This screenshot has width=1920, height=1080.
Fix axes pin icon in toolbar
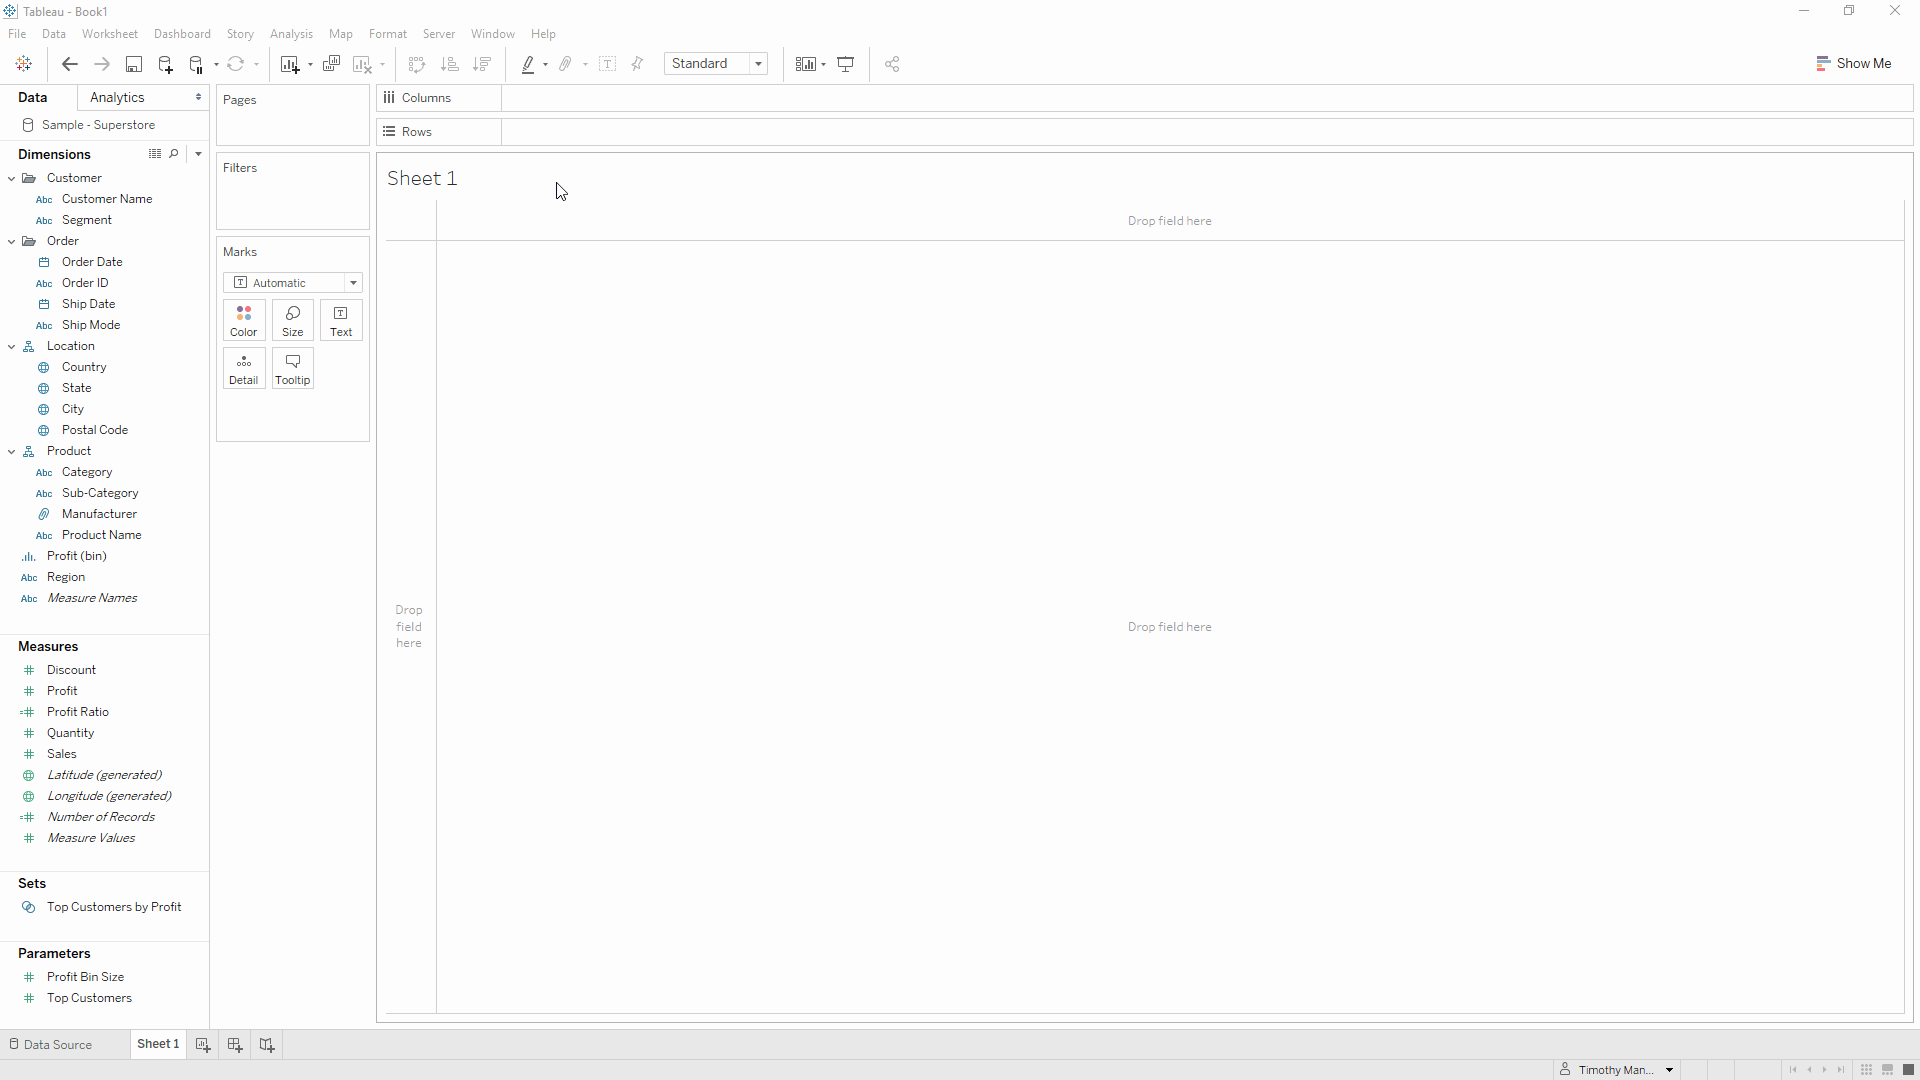tap(637, 64)
